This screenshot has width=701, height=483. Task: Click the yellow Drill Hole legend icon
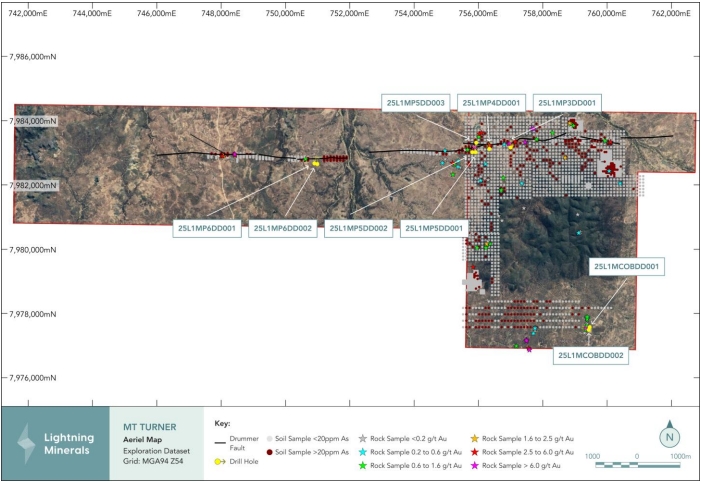[x=220, y=462]
